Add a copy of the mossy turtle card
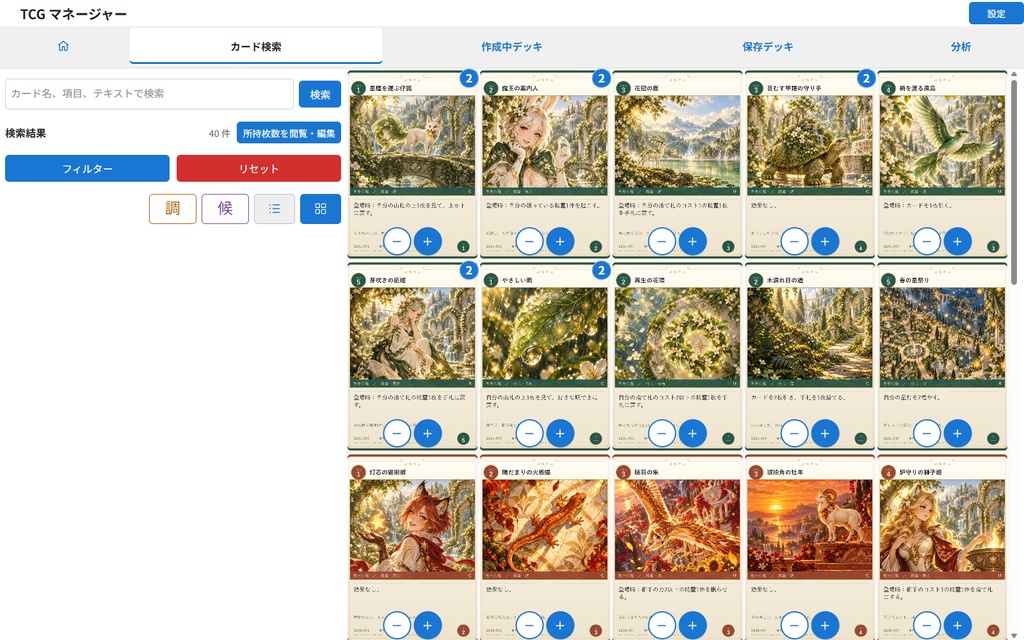The width and height of the screenshot is (1024, 640). coord(825,242)
